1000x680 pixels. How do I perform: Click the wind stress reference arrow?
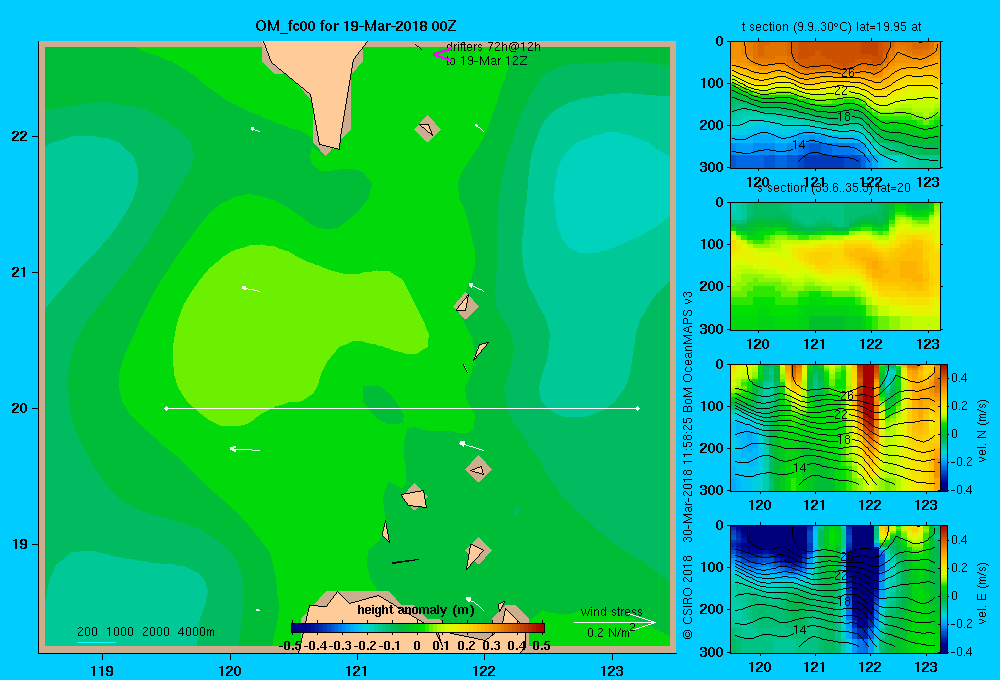point(615,623)
